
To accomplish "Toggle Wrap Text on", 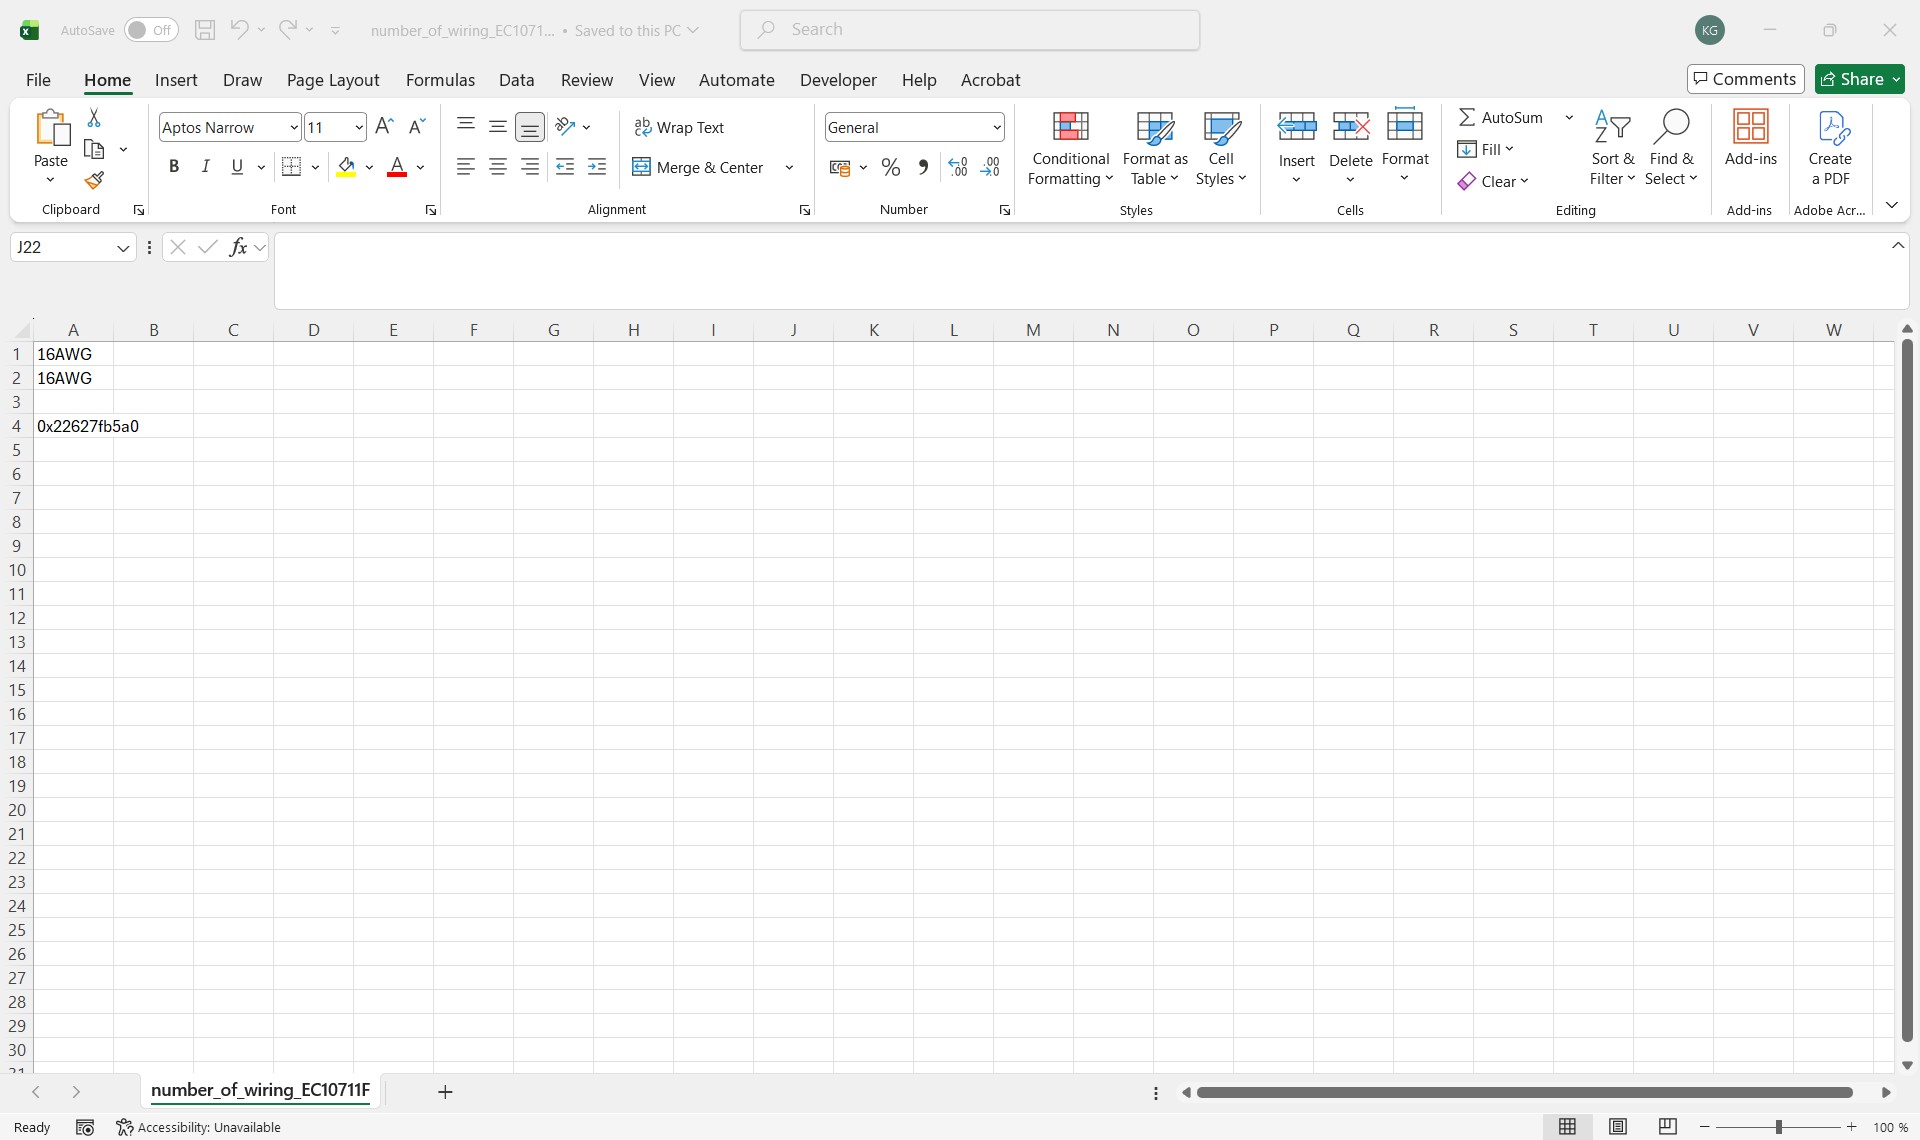I will point(679,127).
